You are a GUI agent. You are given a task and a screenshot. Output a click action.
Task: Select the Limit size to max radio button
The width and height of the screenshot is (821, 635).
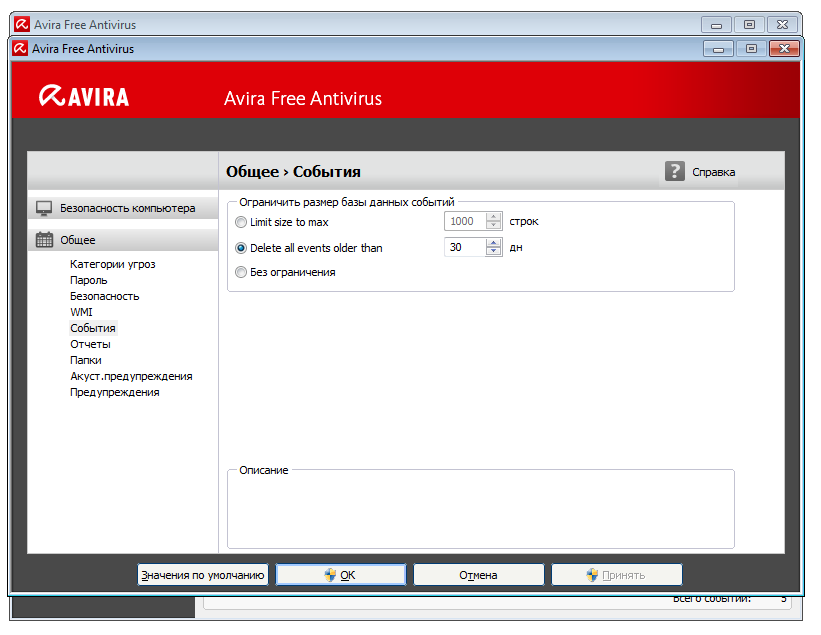click(x=241, y=222)
